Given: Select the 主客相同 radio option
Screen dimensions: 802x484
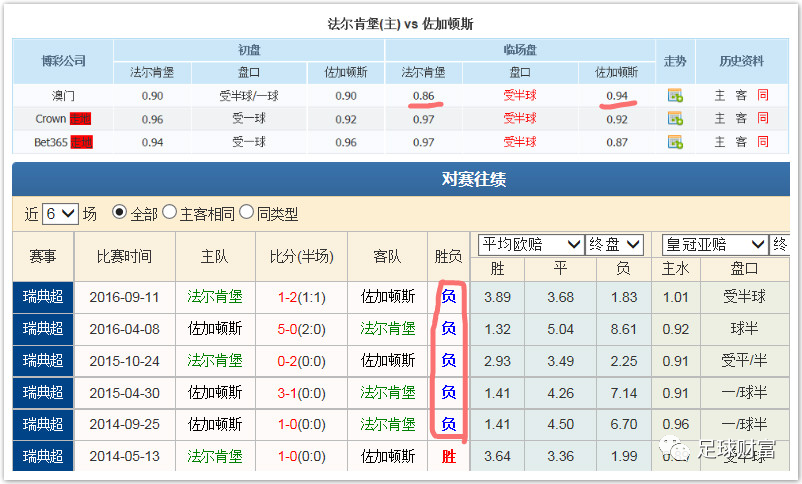Looking at the screenshot, I should (x=169, y=213).
